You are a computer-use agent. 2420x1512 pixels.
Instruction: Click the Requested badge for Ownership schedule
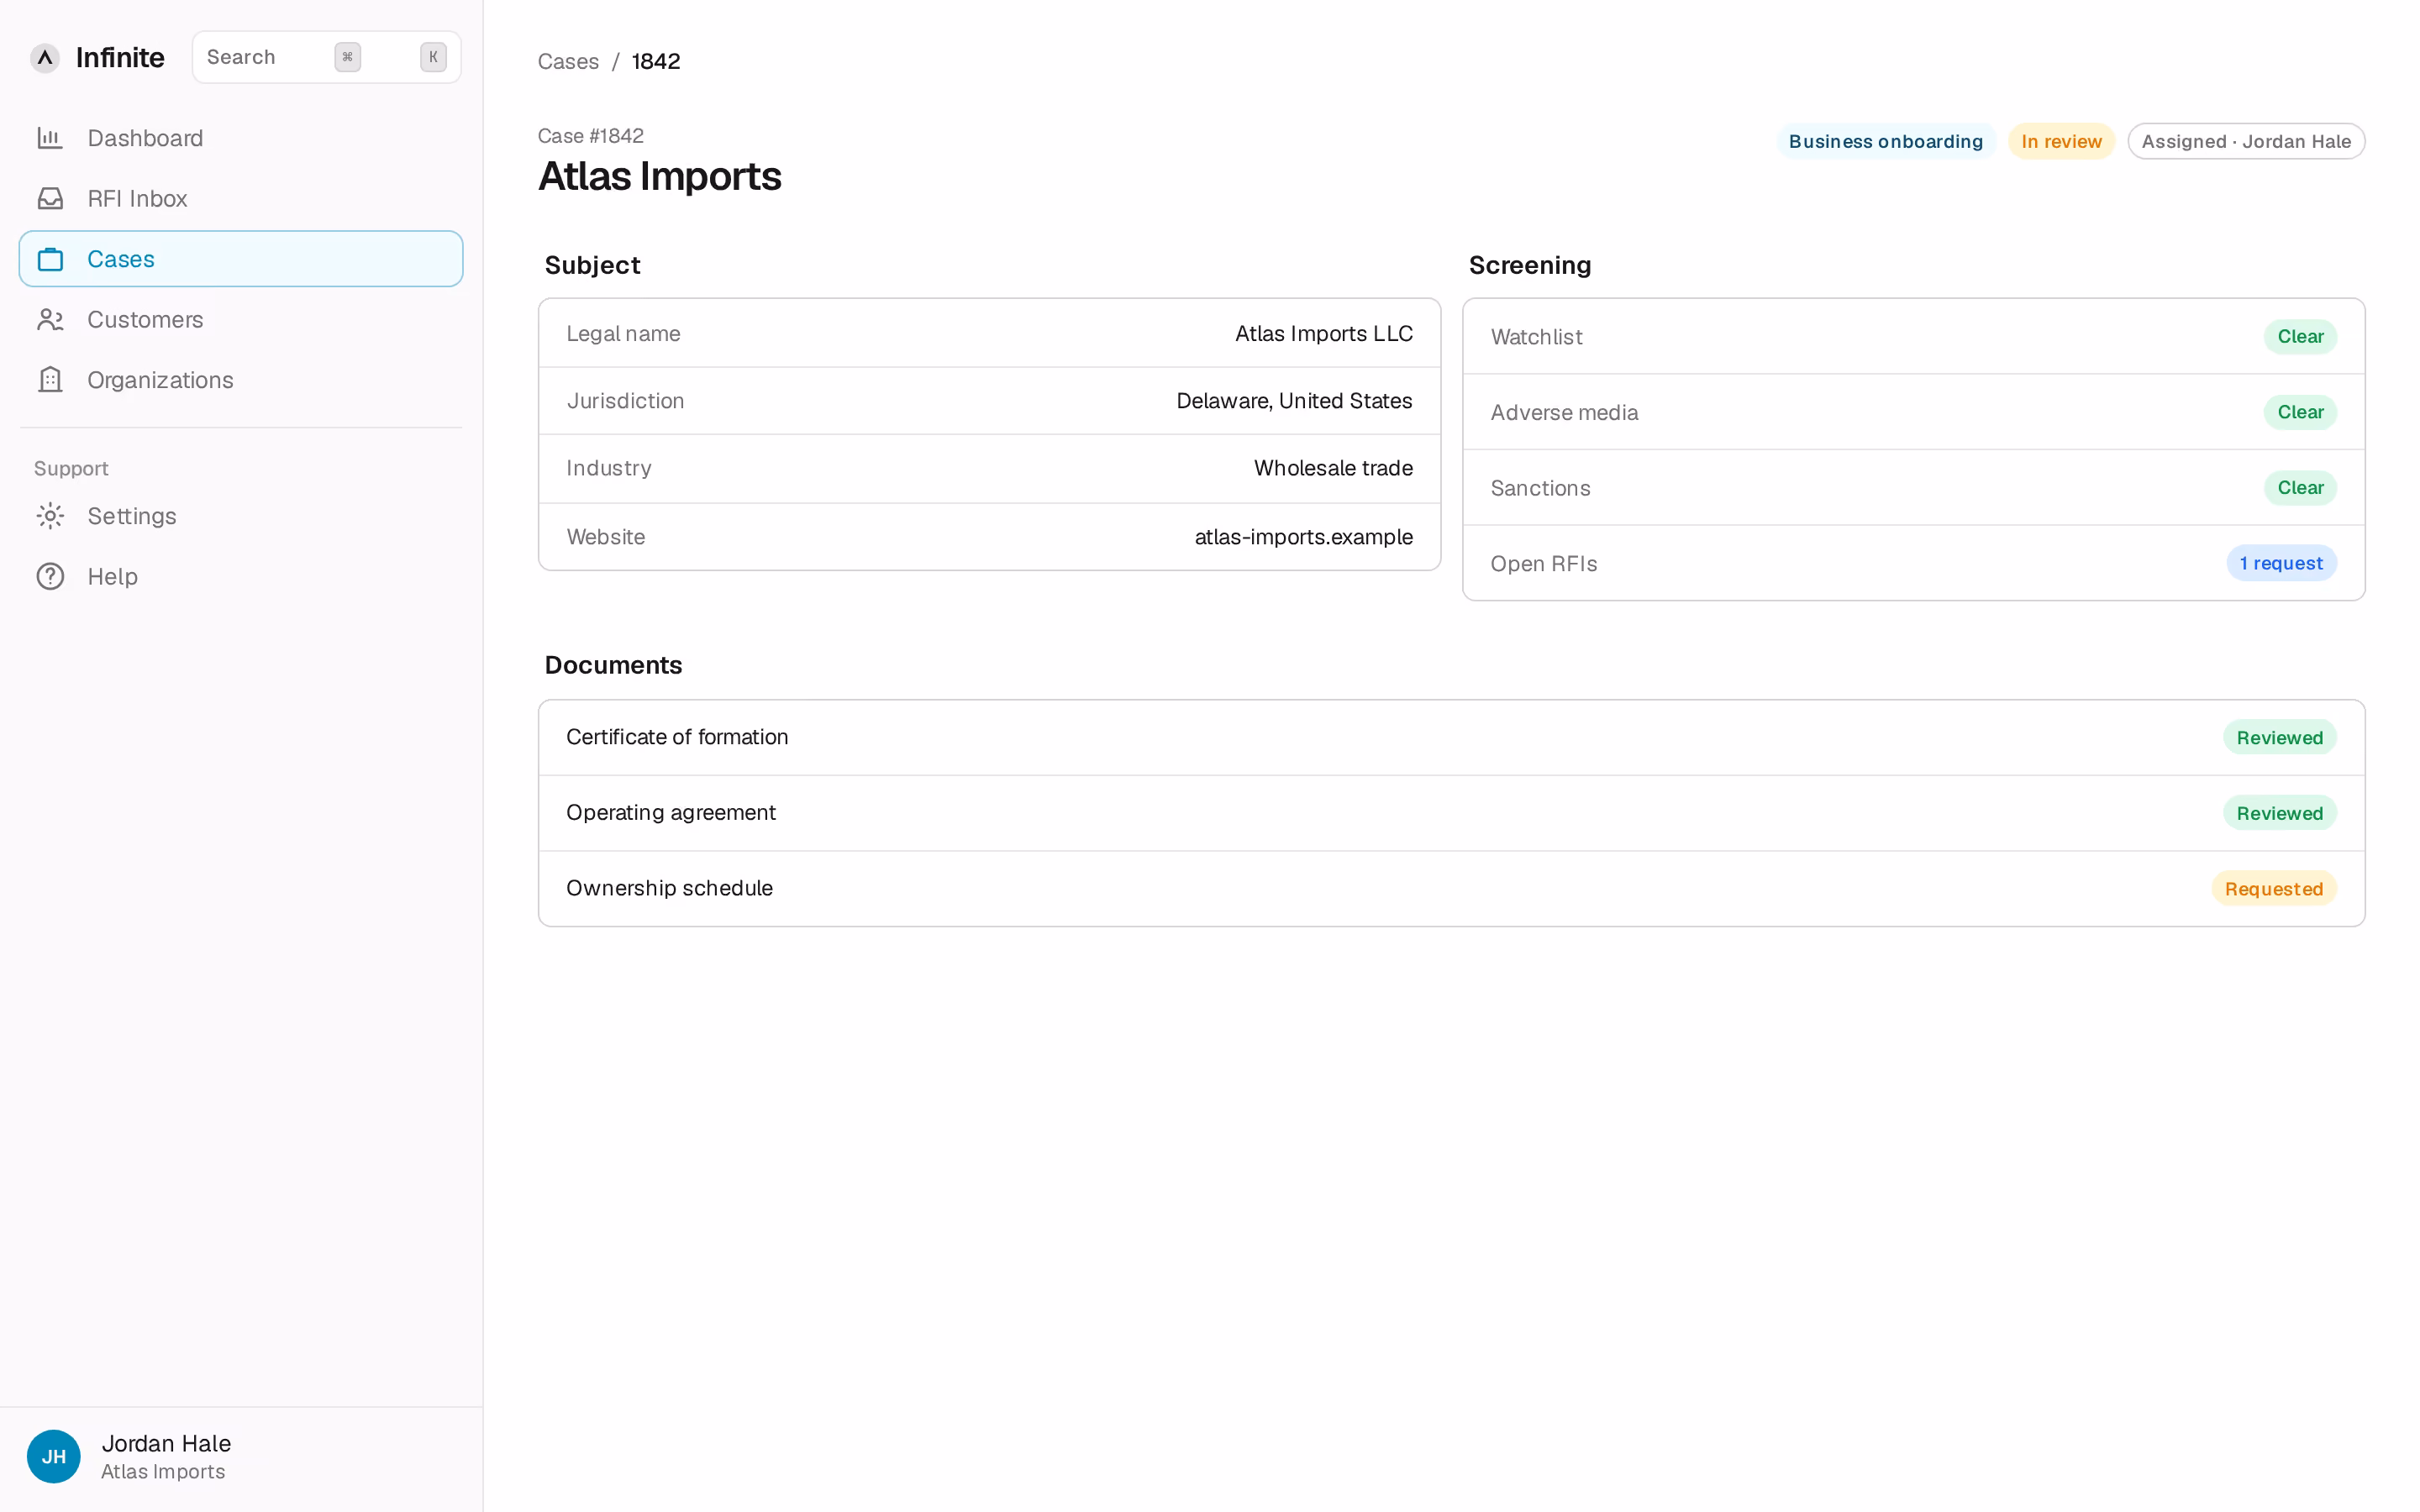2274,889
